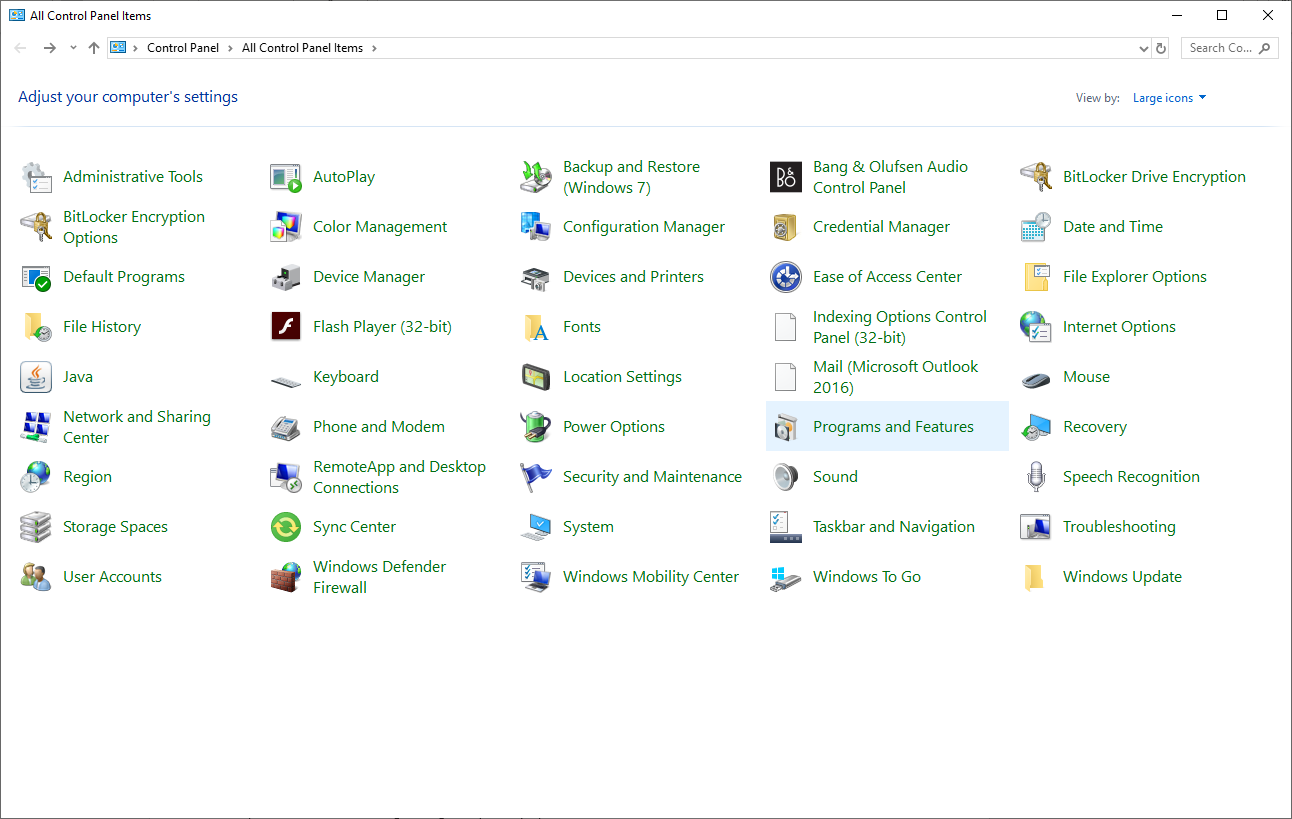
Task: Open the User Accounts icon
Action: click(36, 577)
